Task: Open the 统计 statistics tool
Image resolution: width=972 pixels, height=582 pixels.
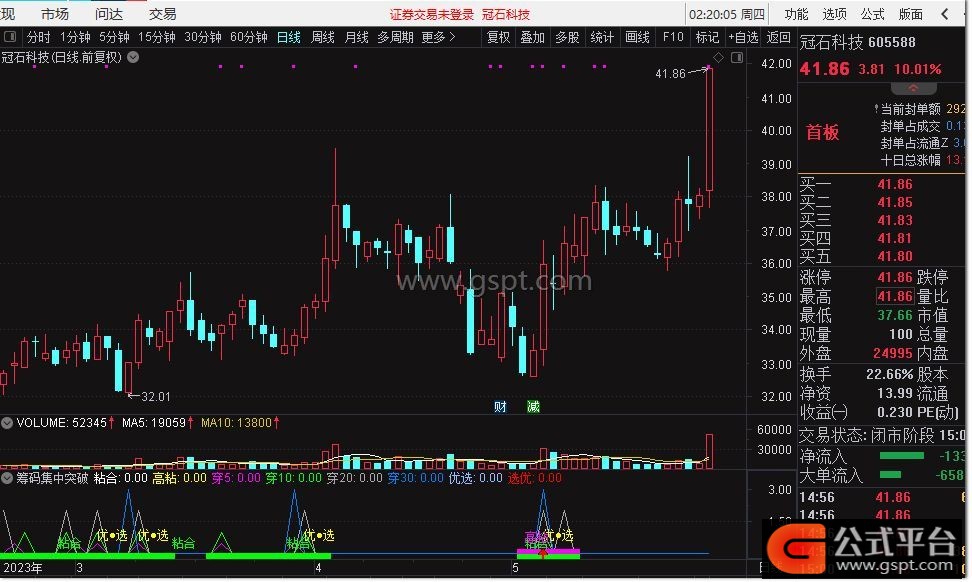Action: coord(602,37)
